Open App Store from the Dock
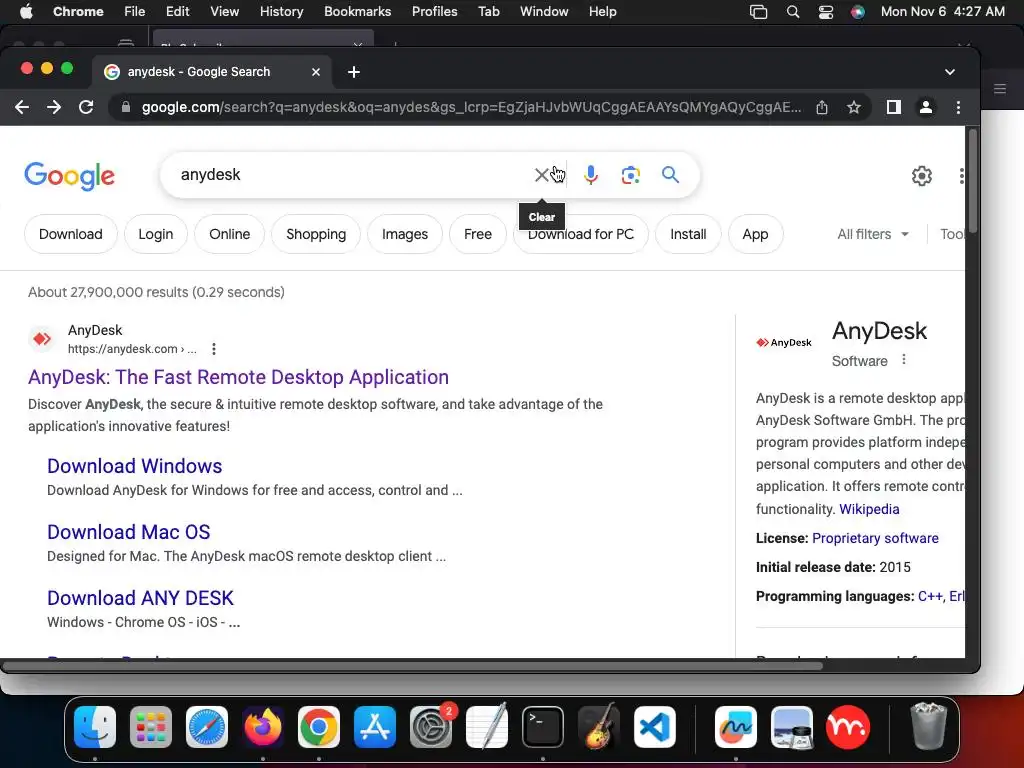The height and width of the screenshot is (768, 1024). coord(375,727)
